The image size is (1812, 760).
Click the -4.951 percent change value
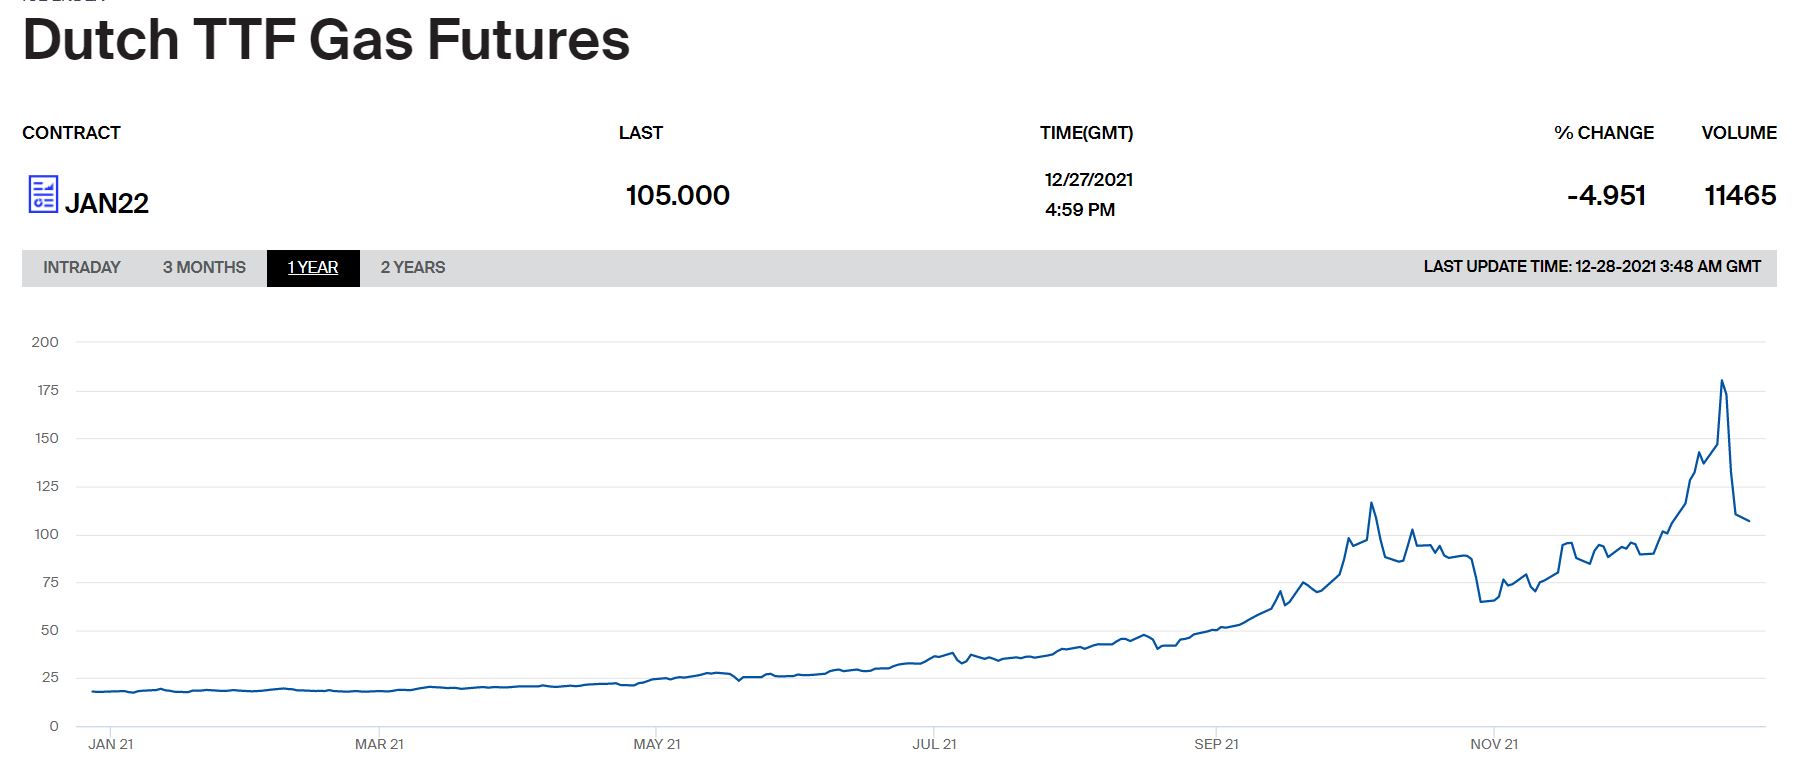click(x=1606, y=195)
